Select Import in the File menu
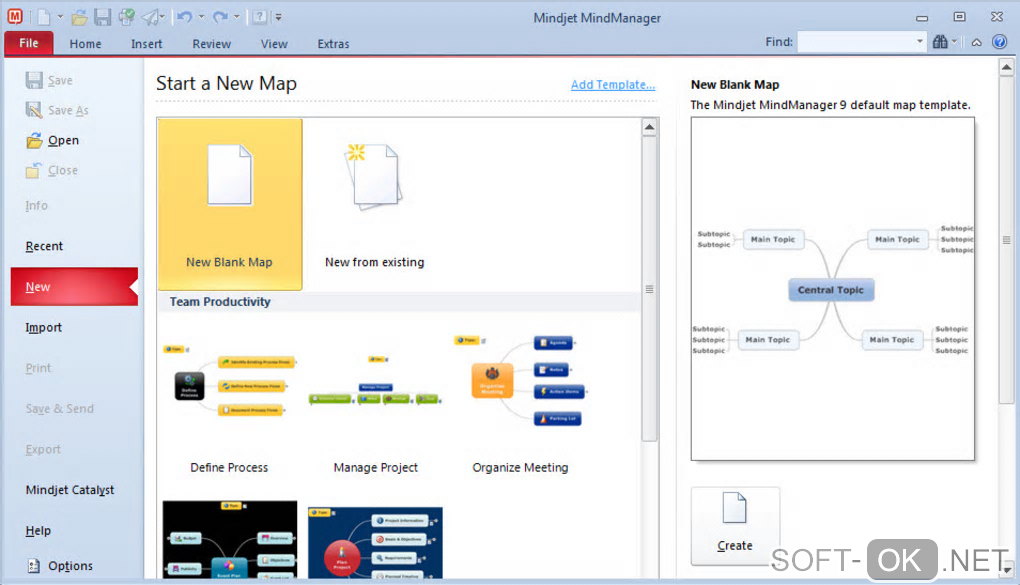This screenshot has height=585, width=1020. pyautogui.click(x=44, y=327)
